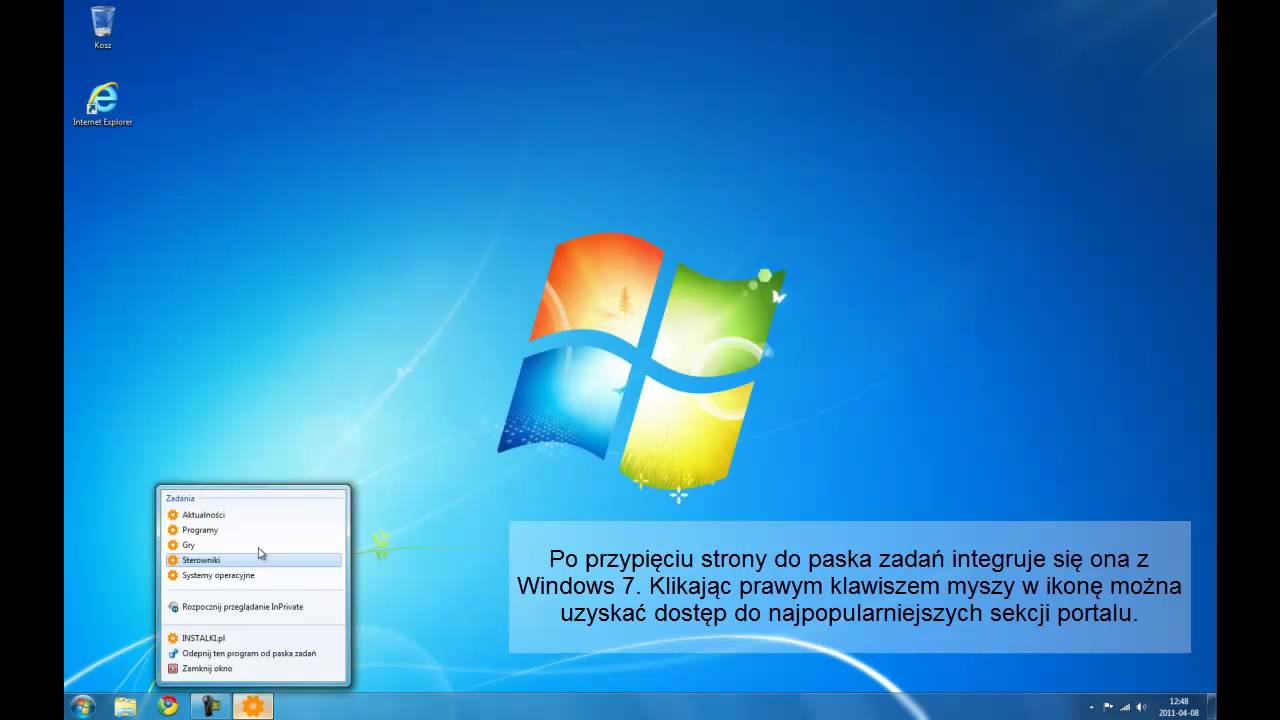Open the network signal tray icon
1280x720 pixels.
[x=1124, y=707]
